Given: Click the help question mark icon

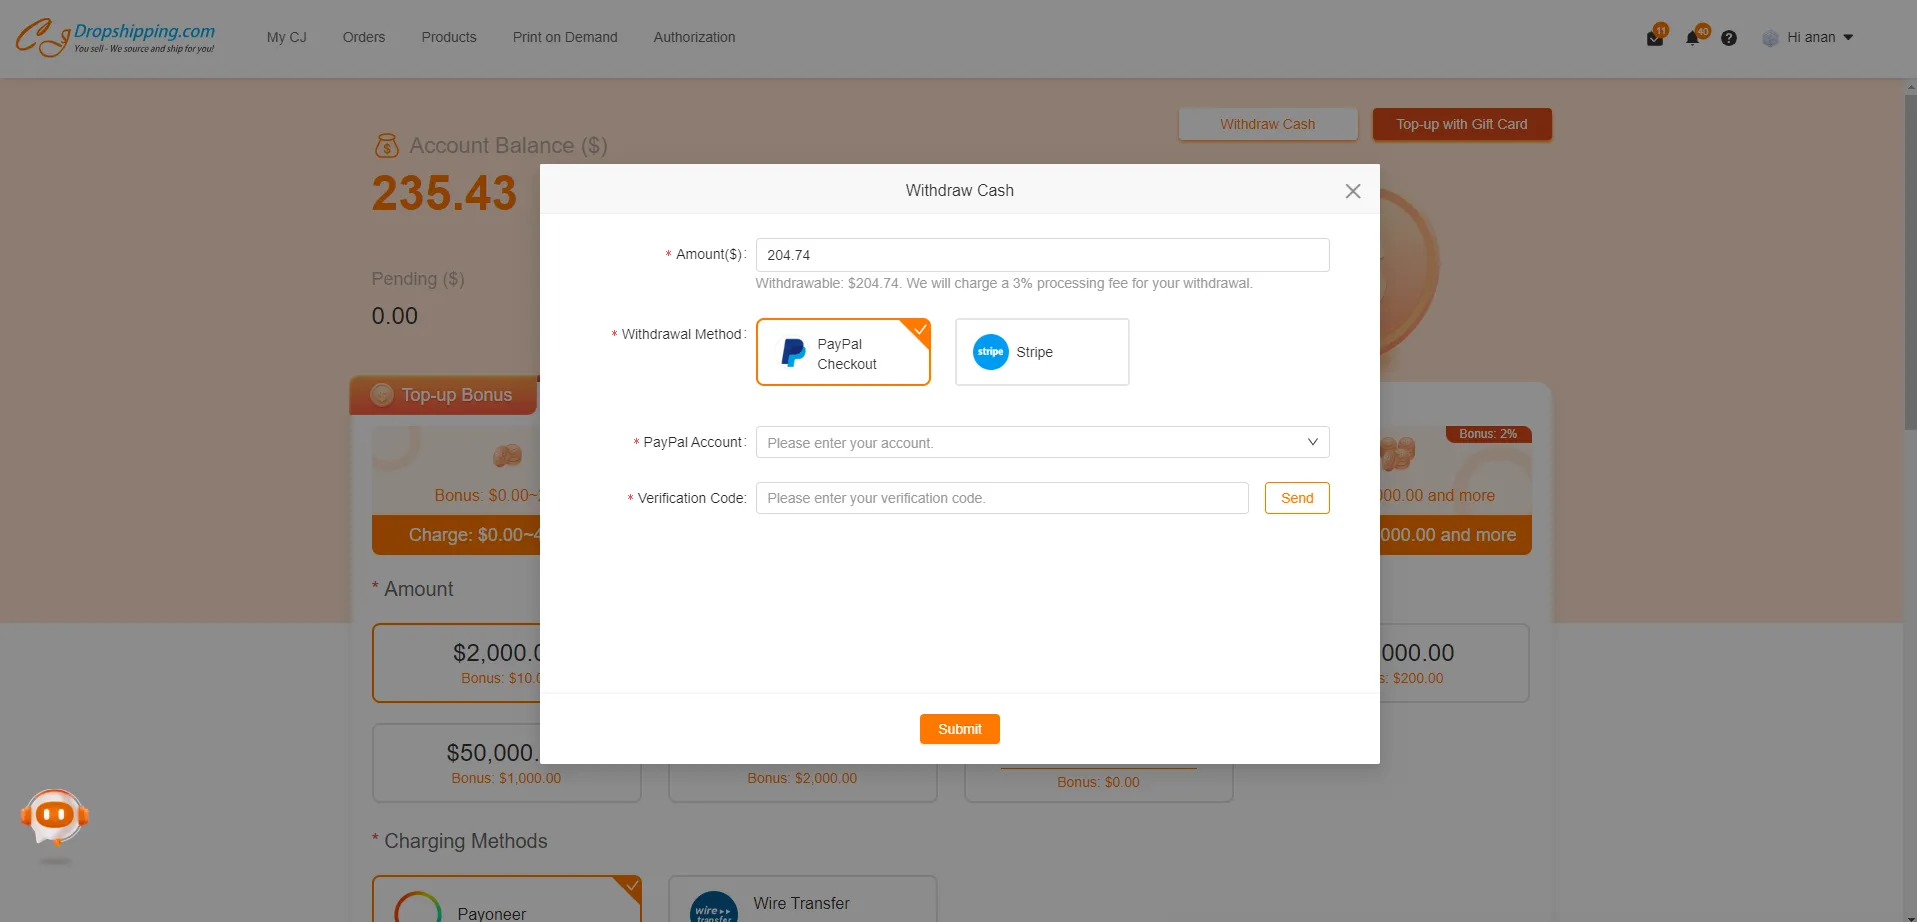Looking at the screenshot, I should pyautogui.click(x=1729, y=38).
